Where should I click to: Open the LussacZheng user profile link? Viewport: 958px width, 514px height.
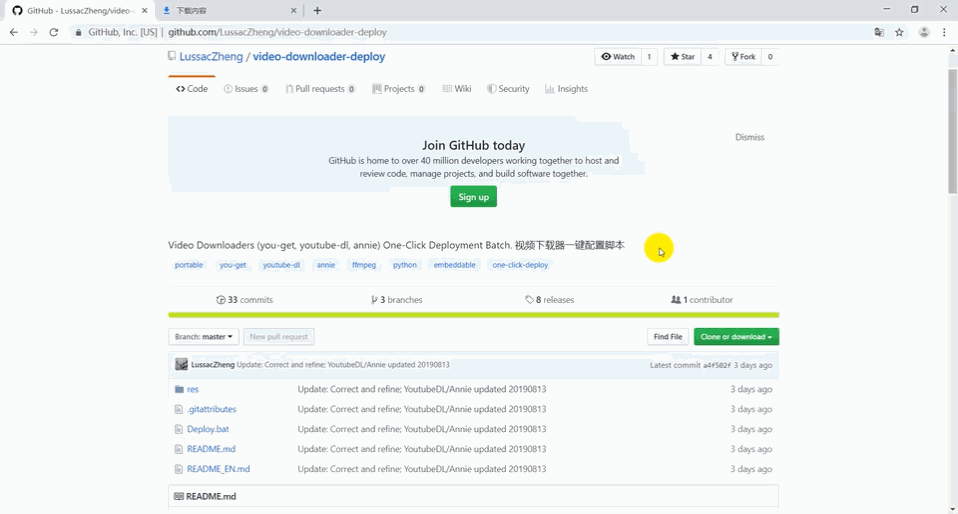pos(211,56)
